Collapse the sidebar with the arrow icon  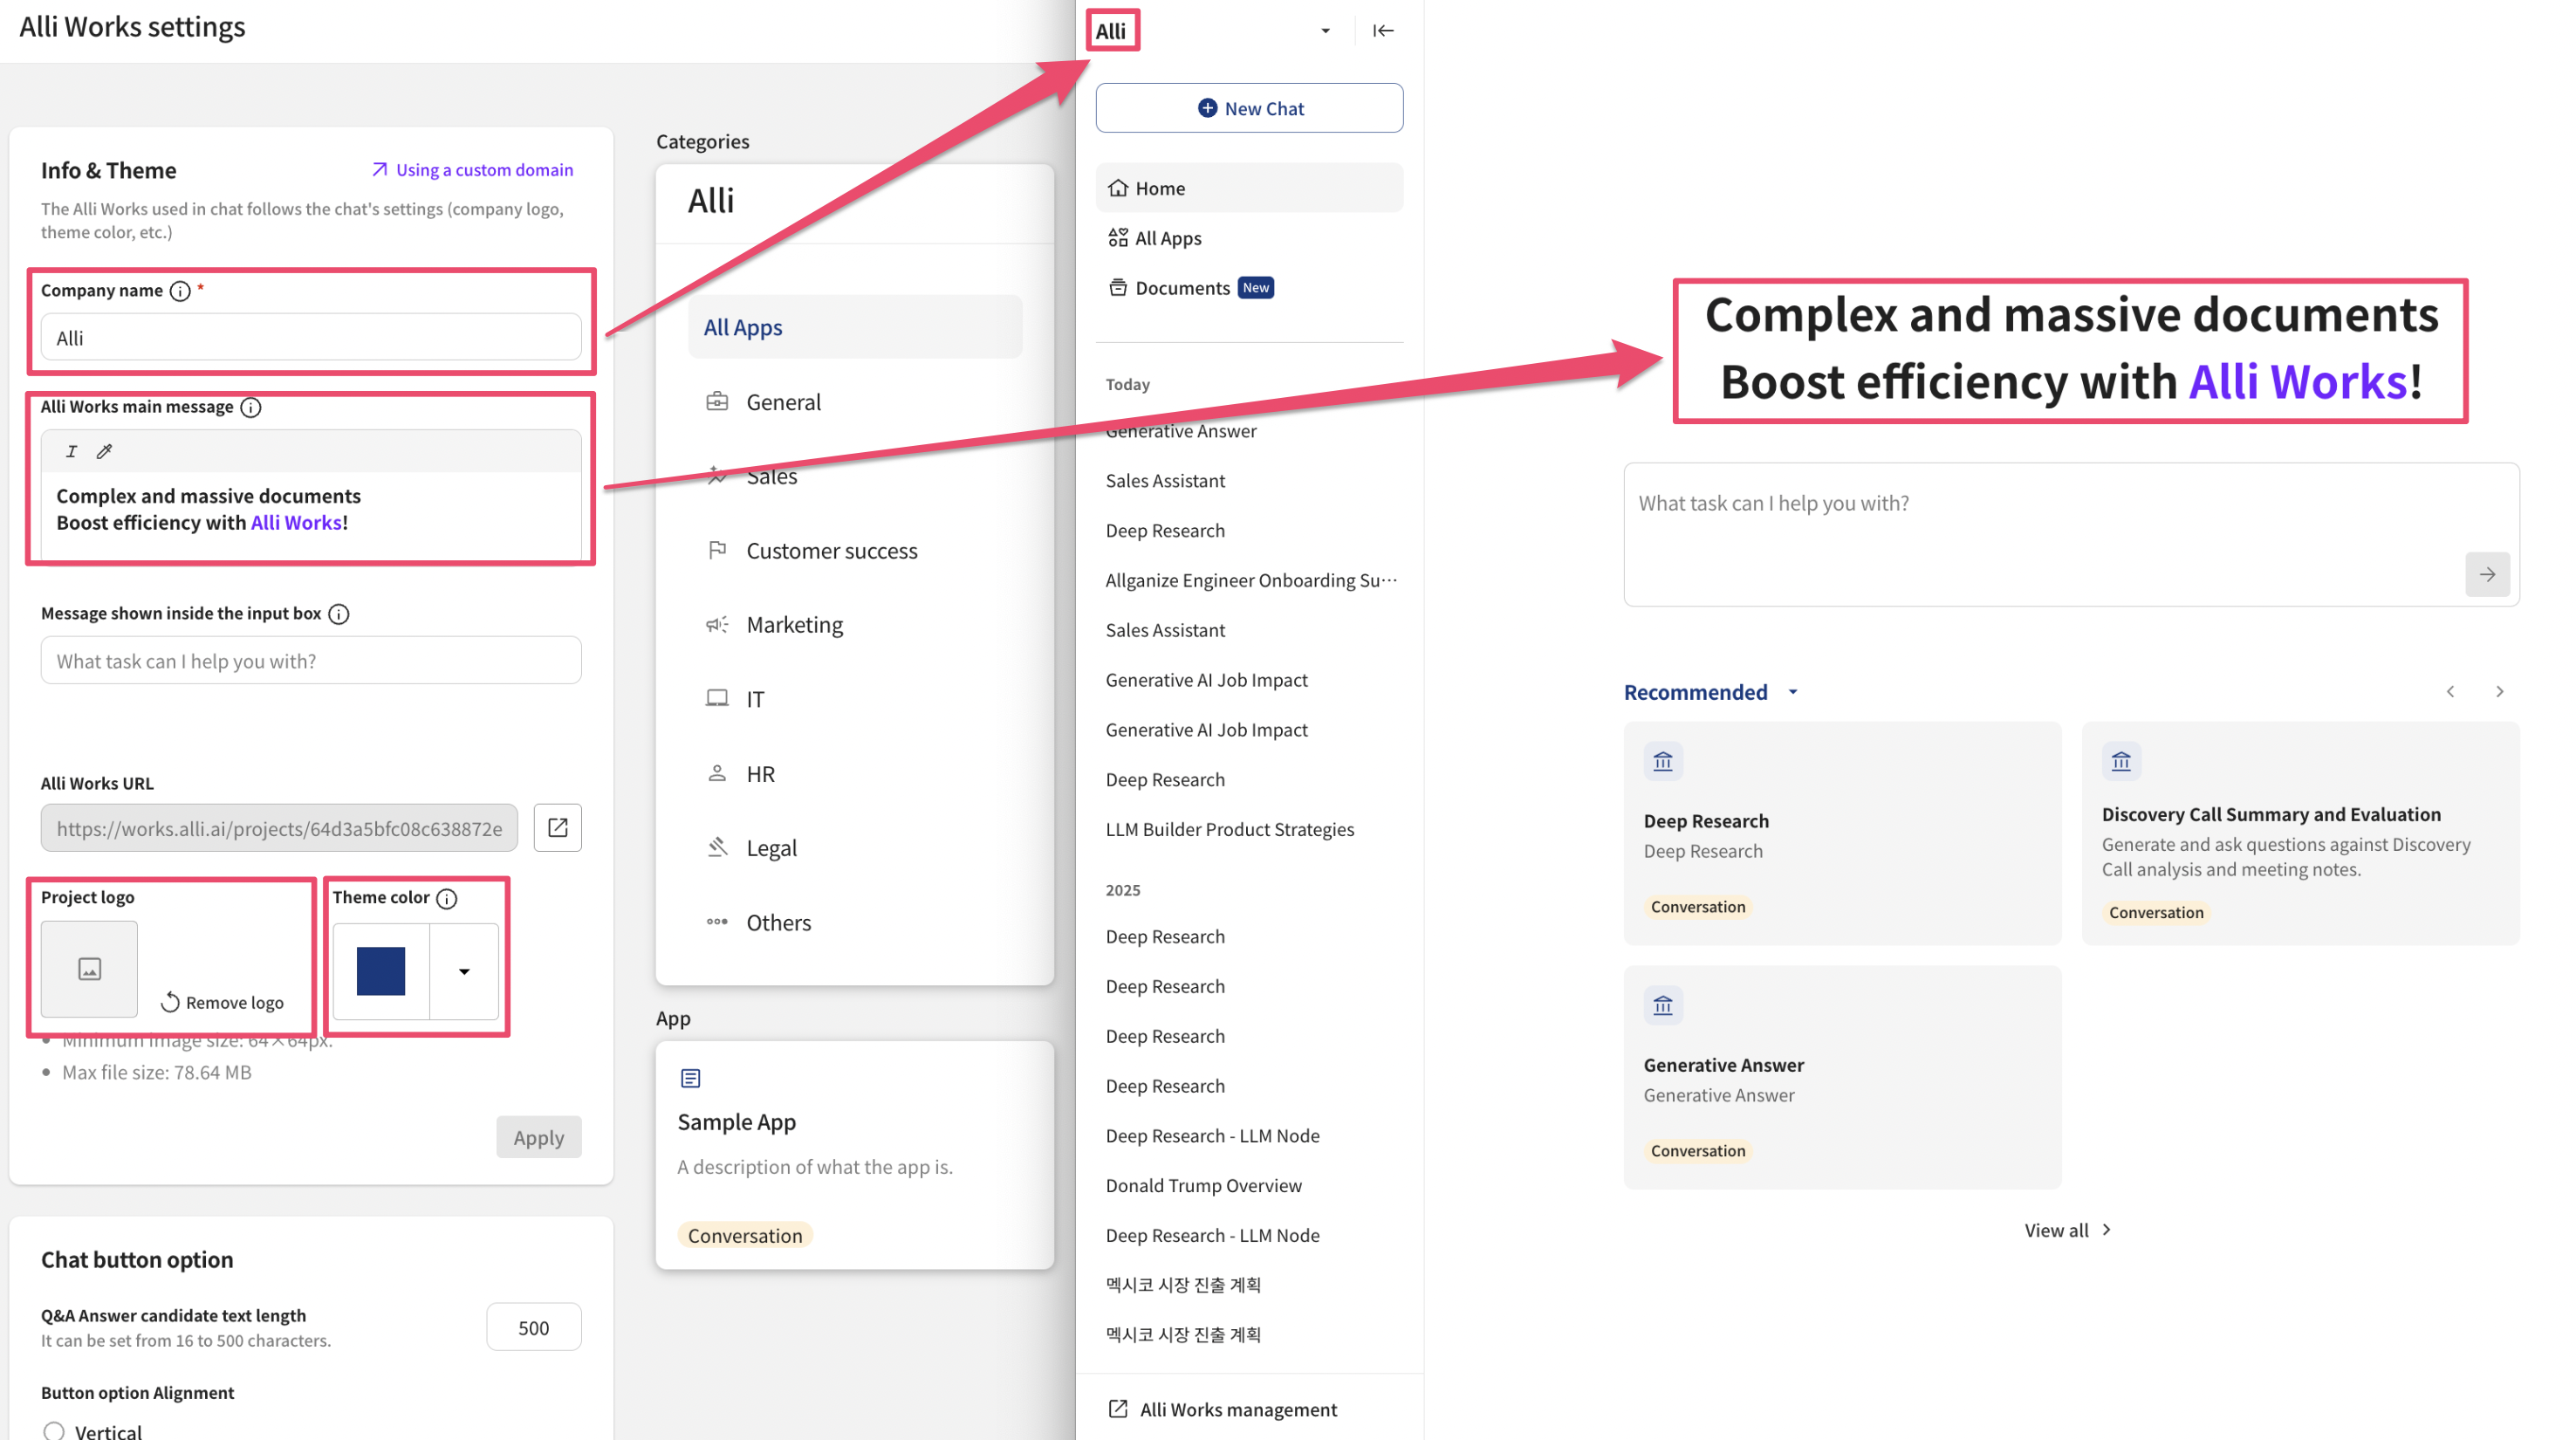click(x=1383, y=31)
